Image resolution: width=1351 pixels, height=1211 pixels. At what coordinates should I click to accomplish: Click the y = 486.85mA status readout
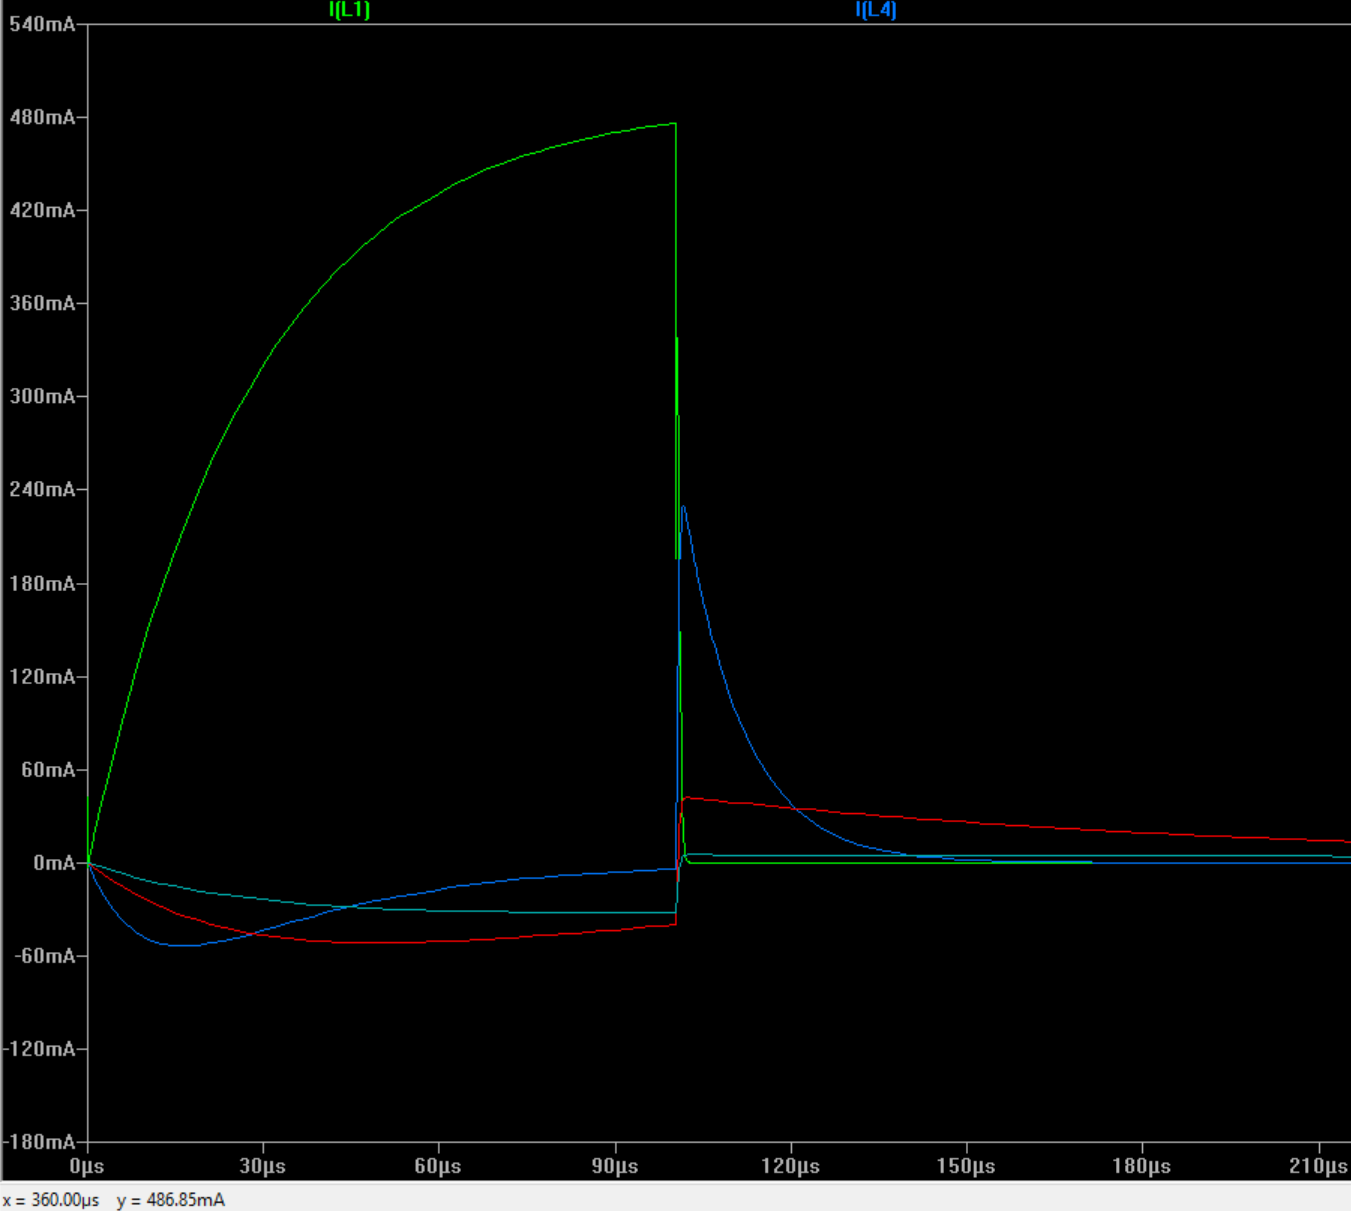click(171, 1200)
